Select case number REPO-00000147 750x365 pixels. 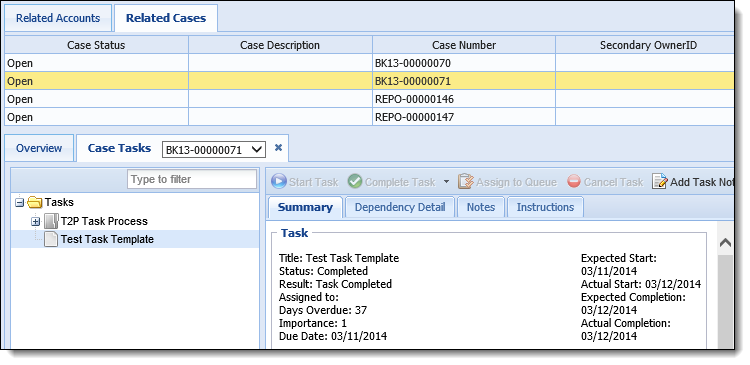click(x=414, y=117)
